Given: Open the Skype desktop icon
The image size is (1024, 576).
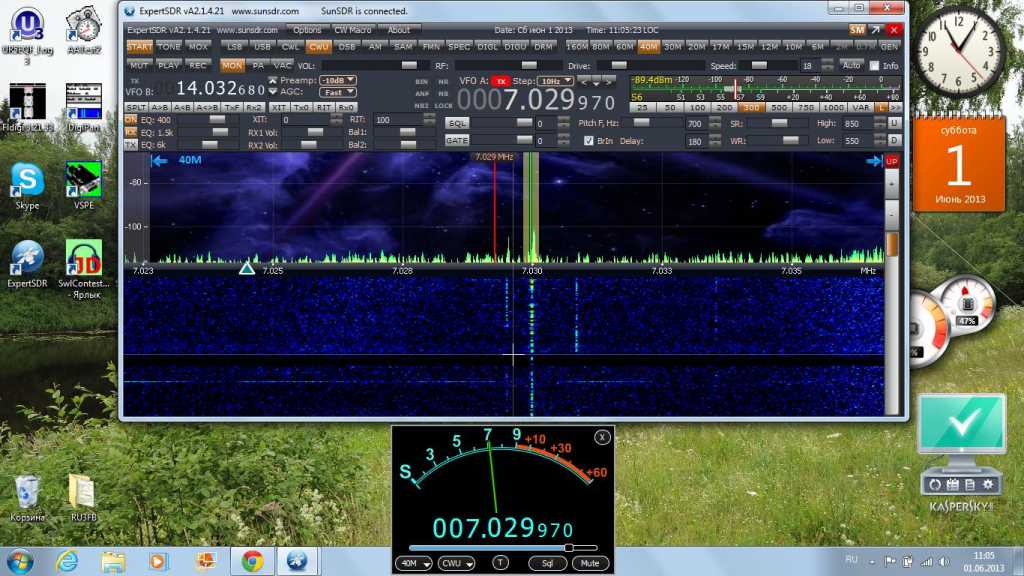Looking at the screenshot, I should (27, 185).
